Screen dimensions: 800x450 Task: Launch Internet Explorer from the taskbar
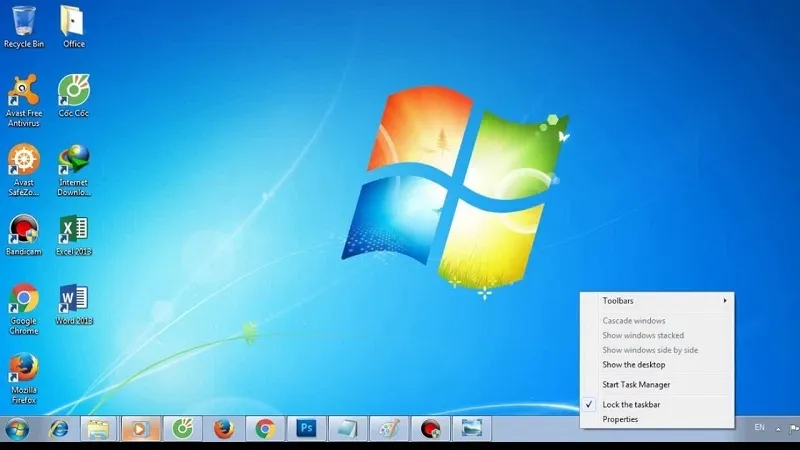58,429
